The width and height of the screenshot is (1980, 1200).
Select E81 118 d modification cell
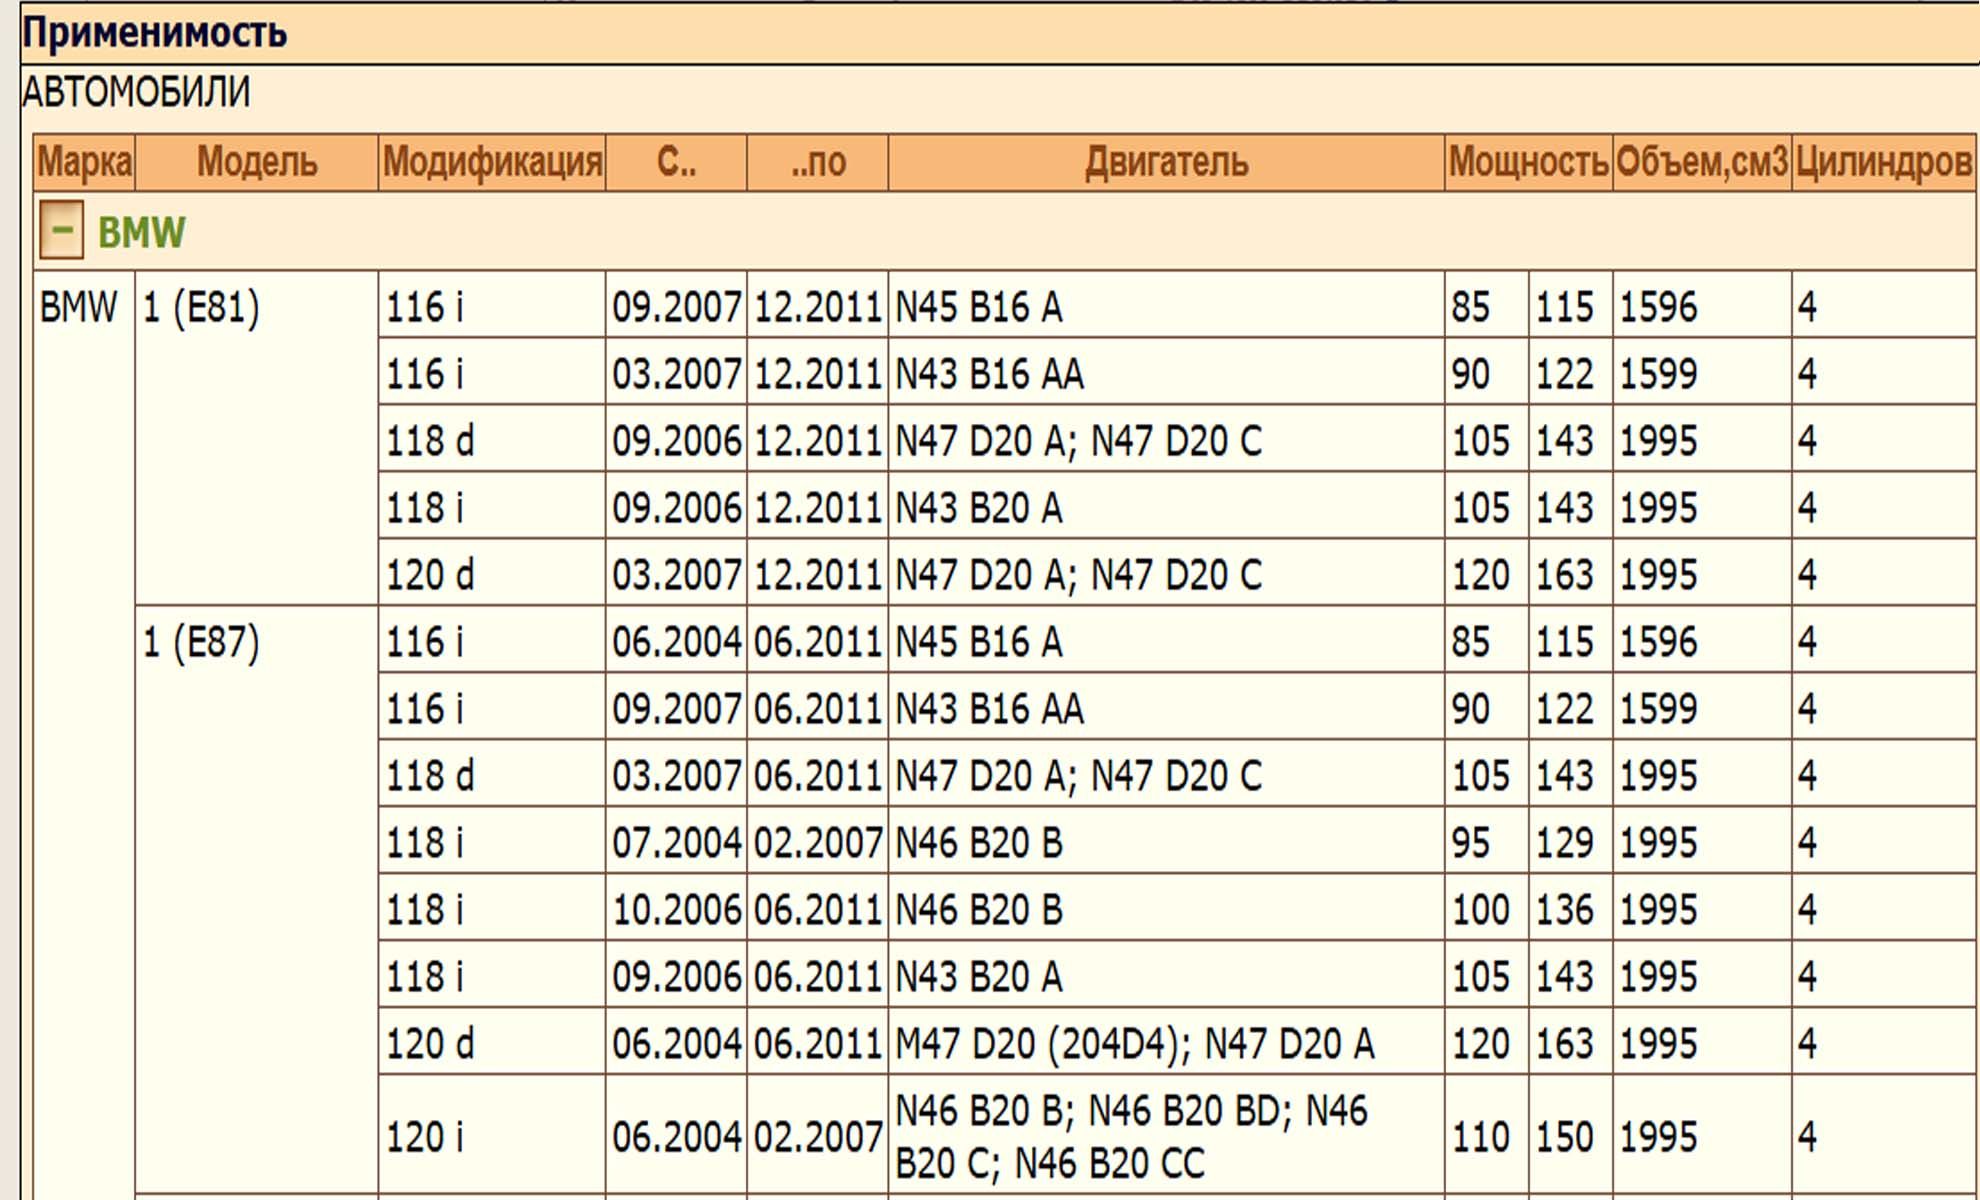point(430,441)
